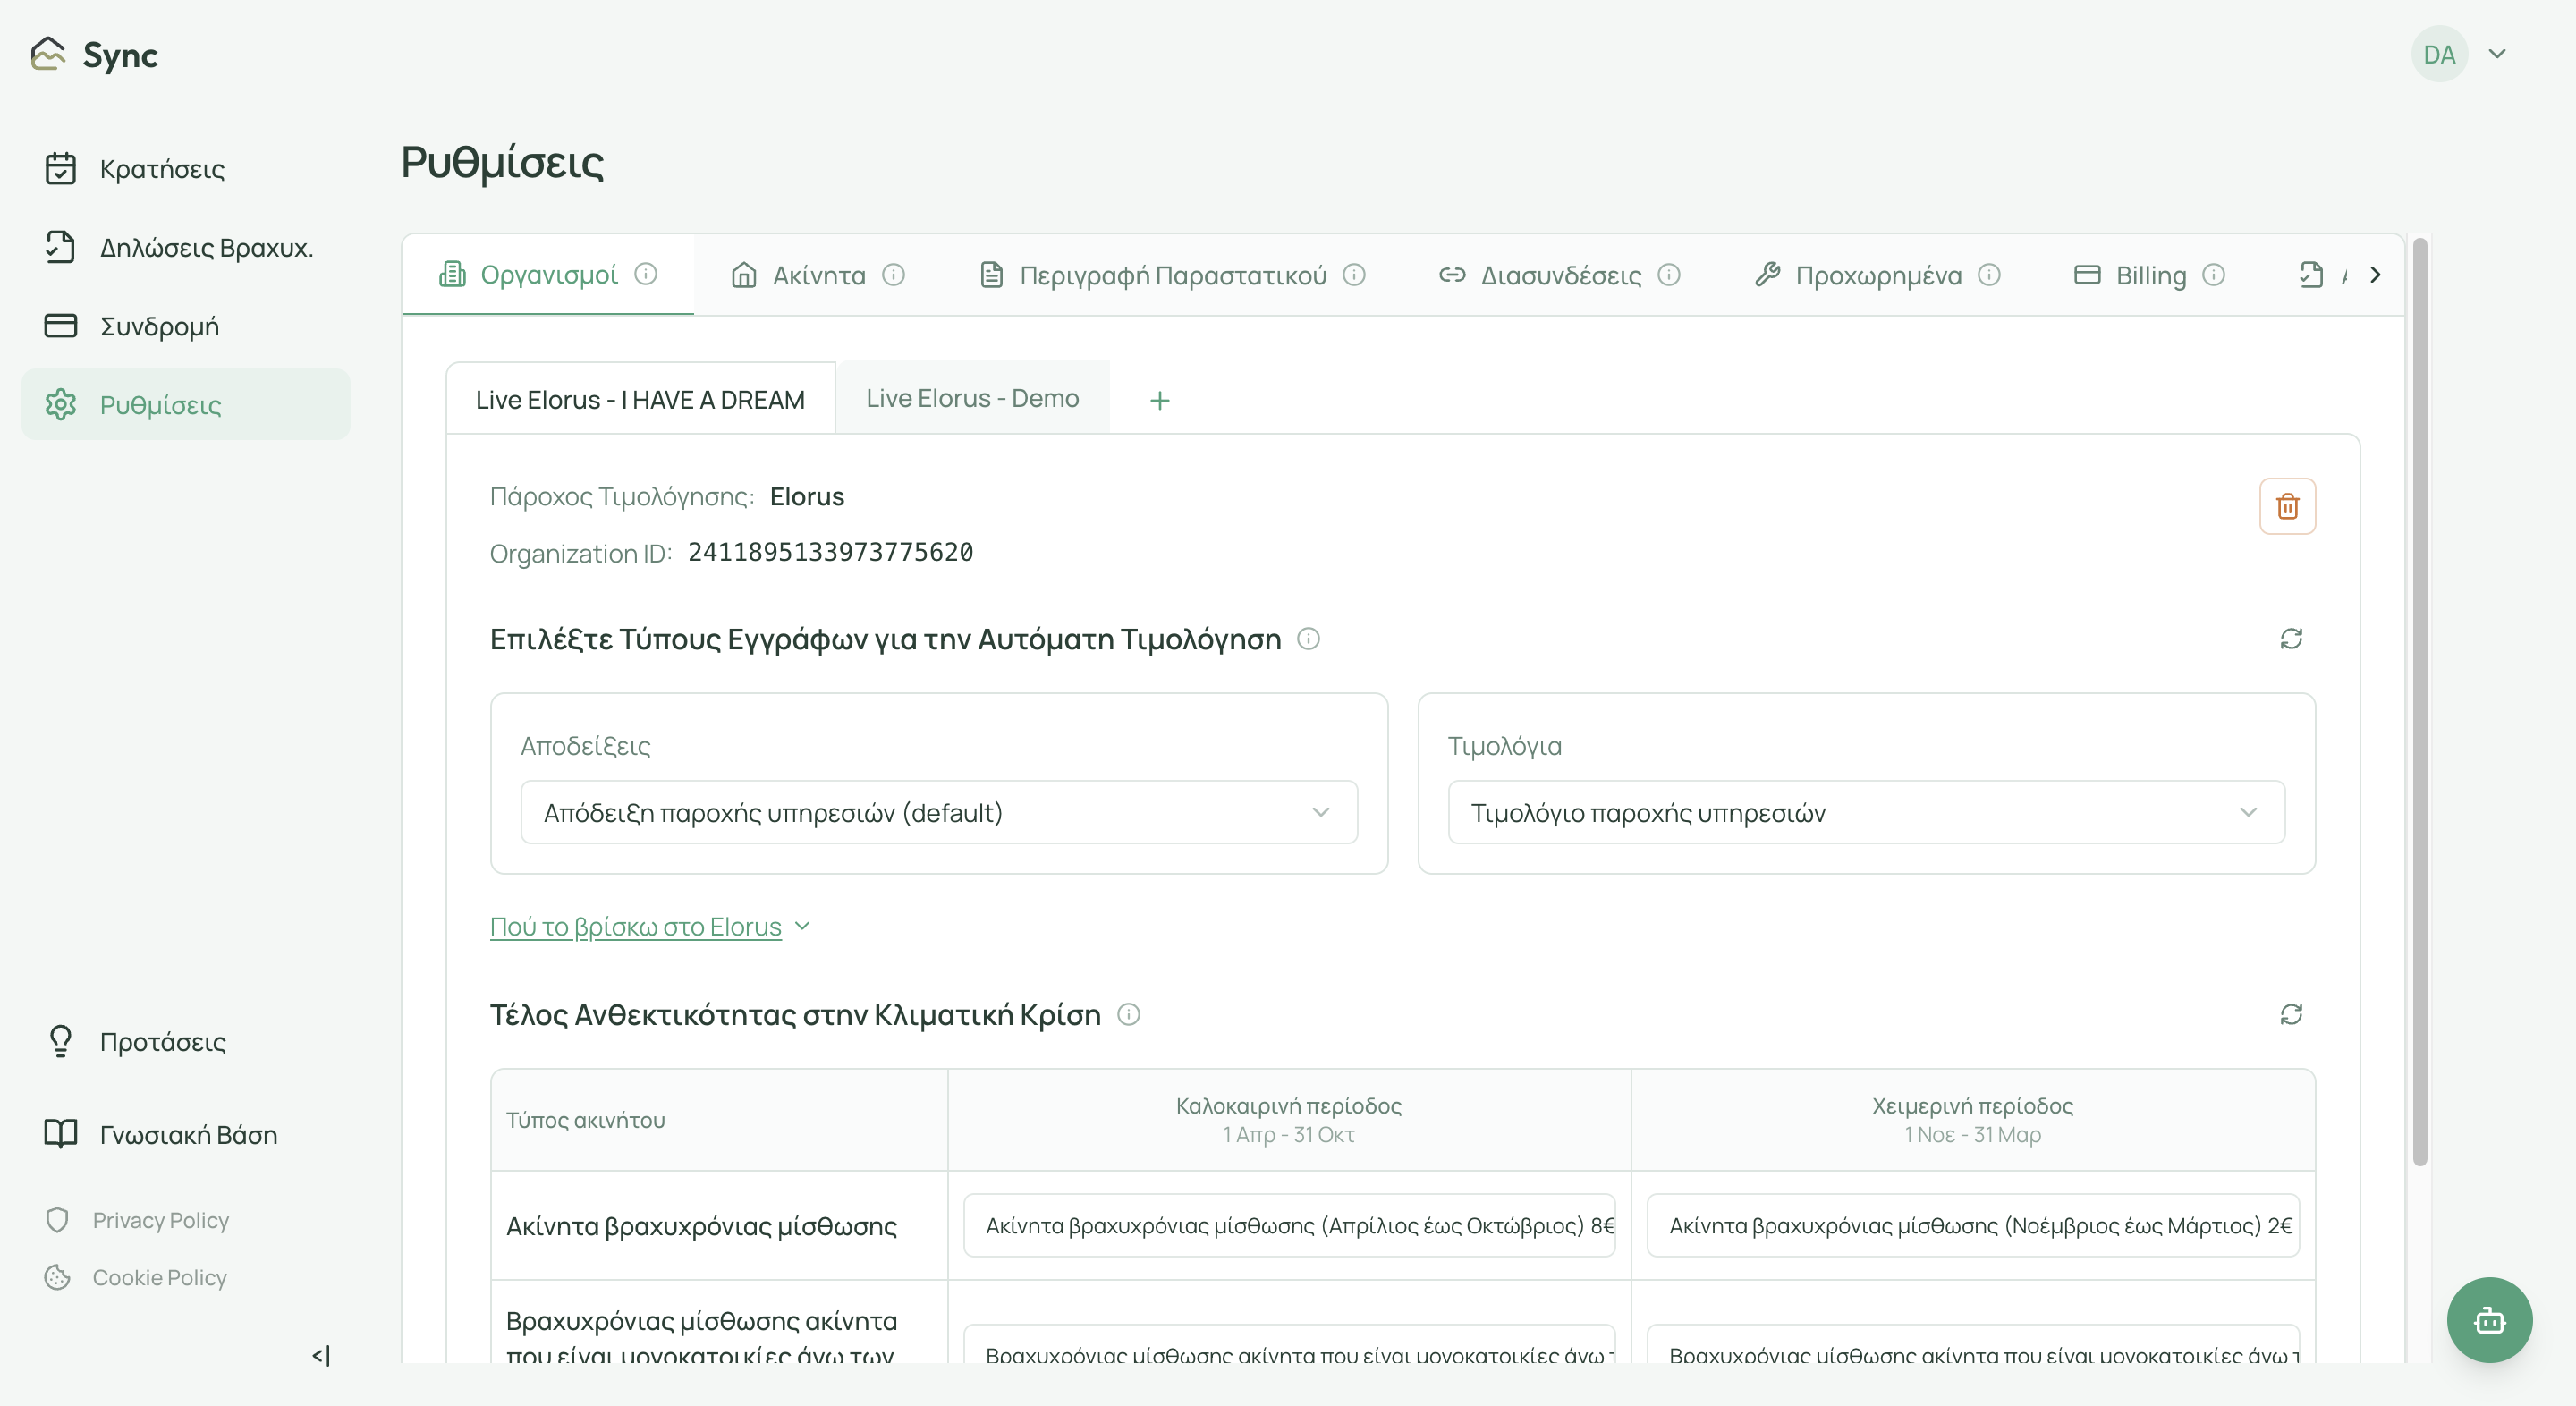Viewport: 2576px width, 1406px height.
Task: Refresh climate resilience fee section
Action: click(x=2291, y=1014)
